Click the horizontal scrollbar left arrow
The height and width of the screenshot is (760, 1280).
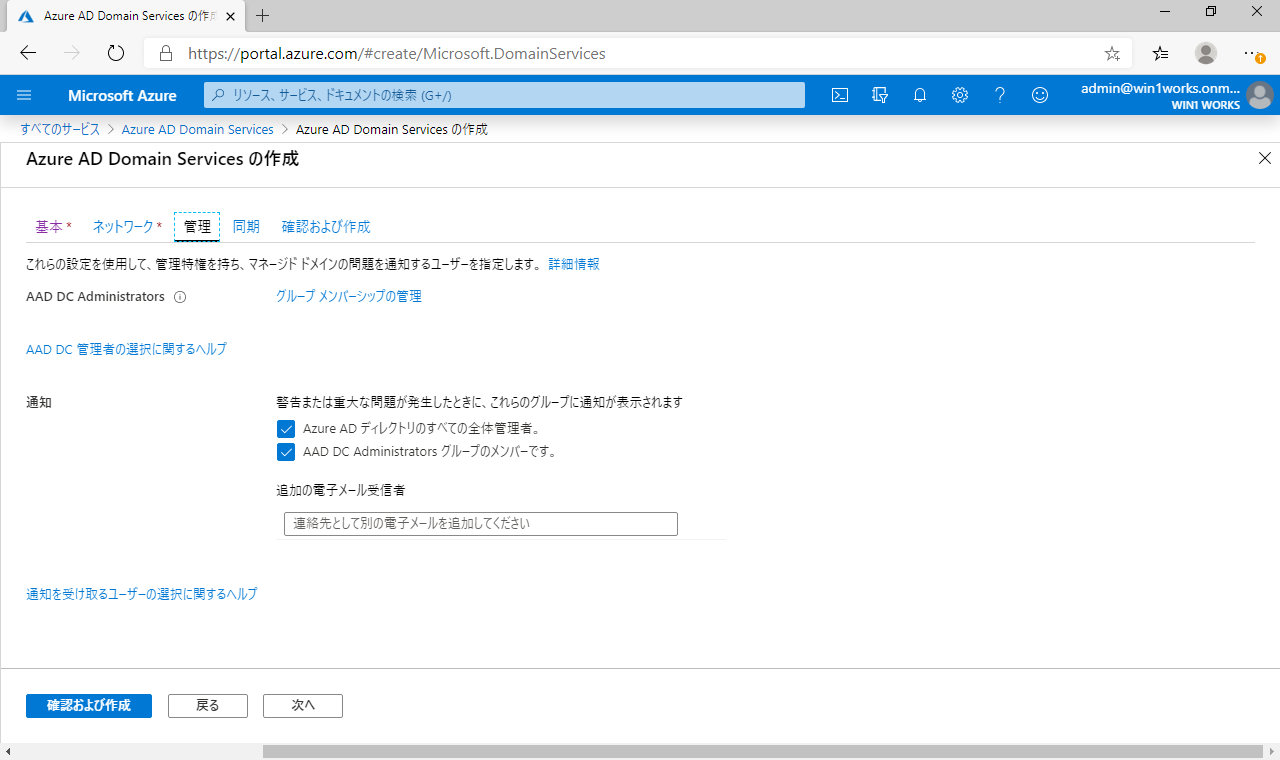(8, 751)
